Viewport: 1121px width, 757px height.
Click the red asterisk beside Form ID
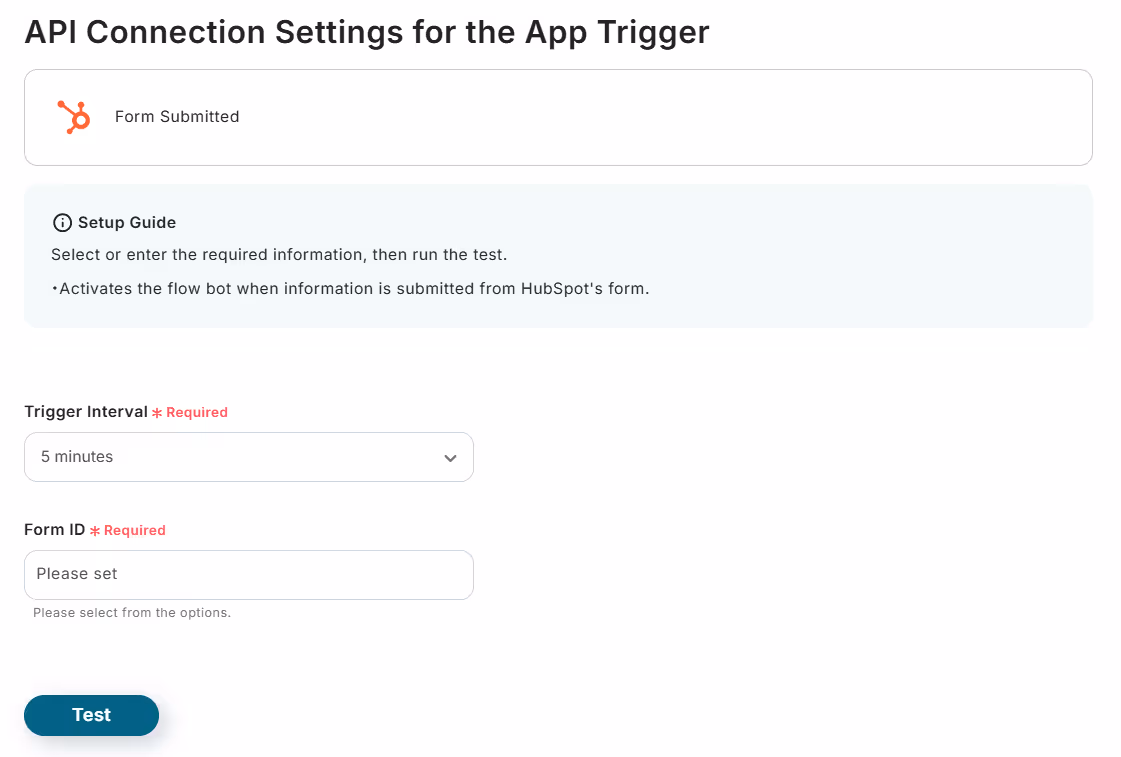click(x=95, y=531)
